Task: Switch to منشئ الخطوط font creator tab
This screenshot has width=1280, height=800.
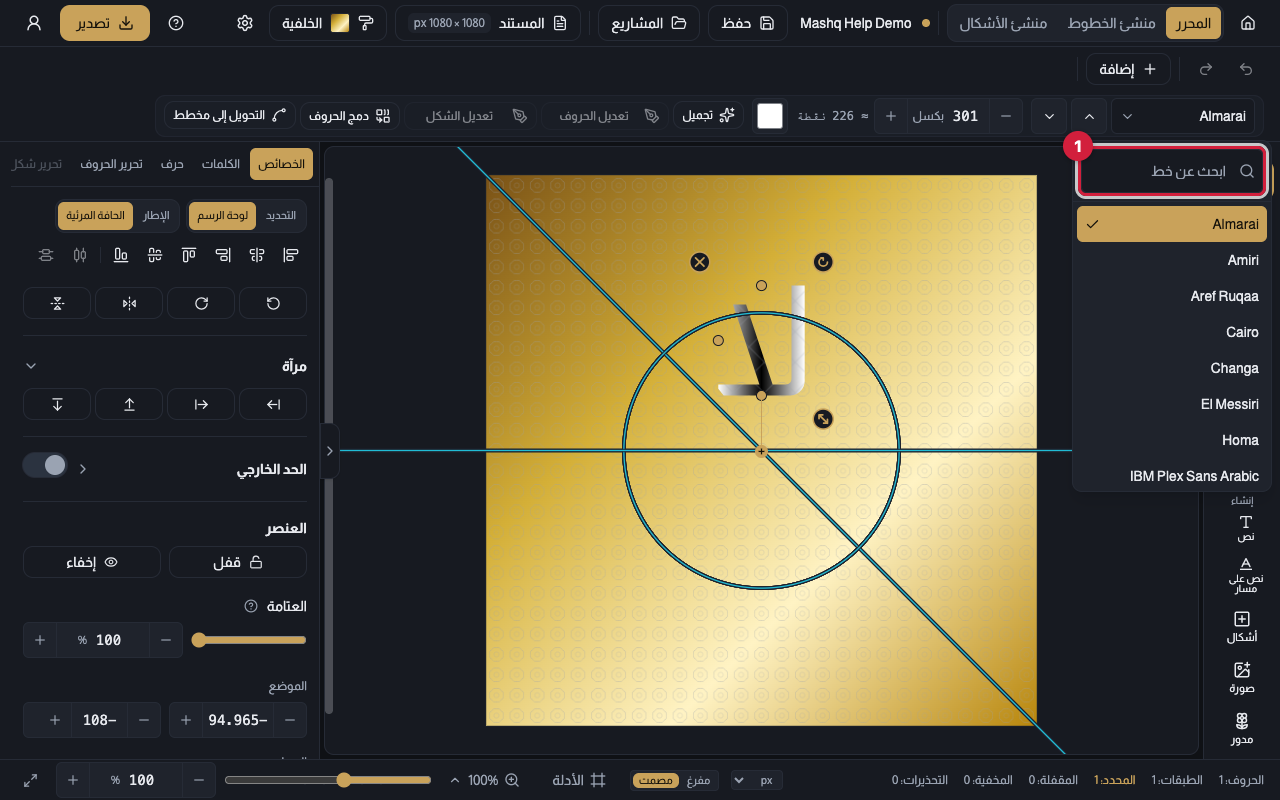Action: click(1112, 23)
